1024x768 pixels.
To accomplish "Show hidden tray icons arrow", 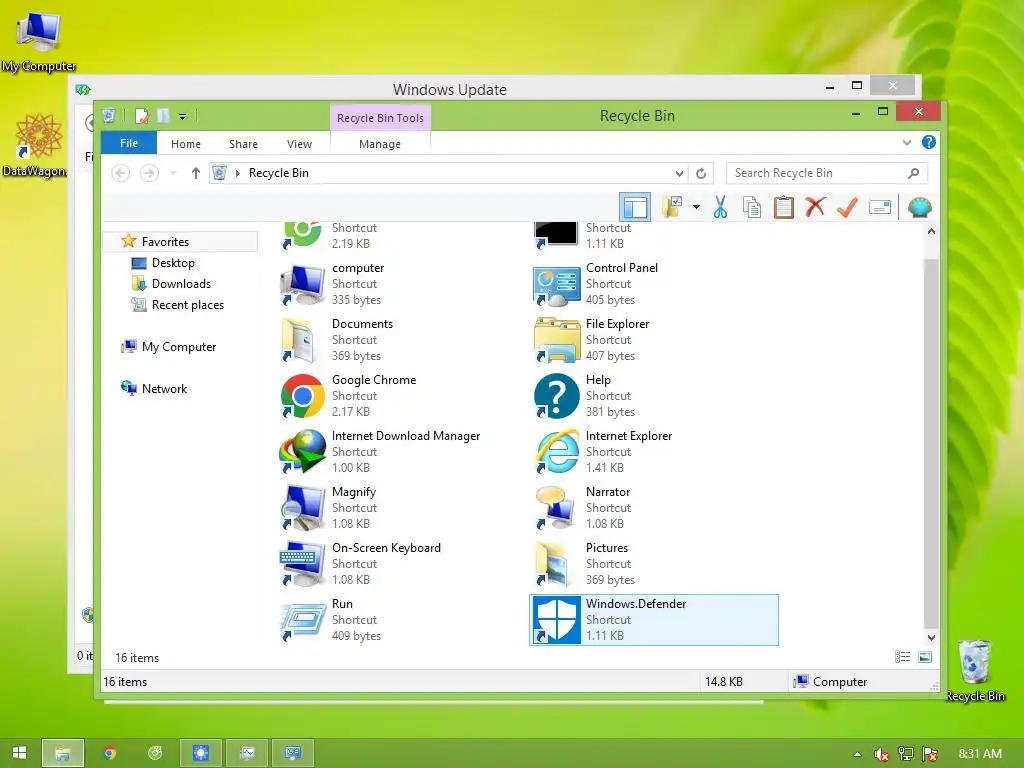I will click(x=857, y=754).
